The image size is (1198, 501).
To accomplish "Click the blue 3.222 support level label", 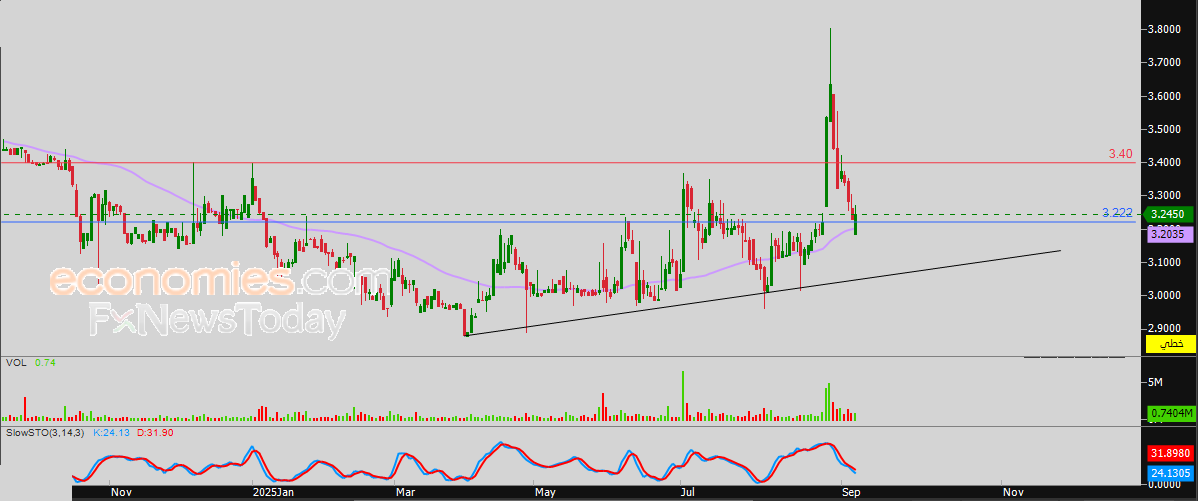I will (x=1116, y=212).
